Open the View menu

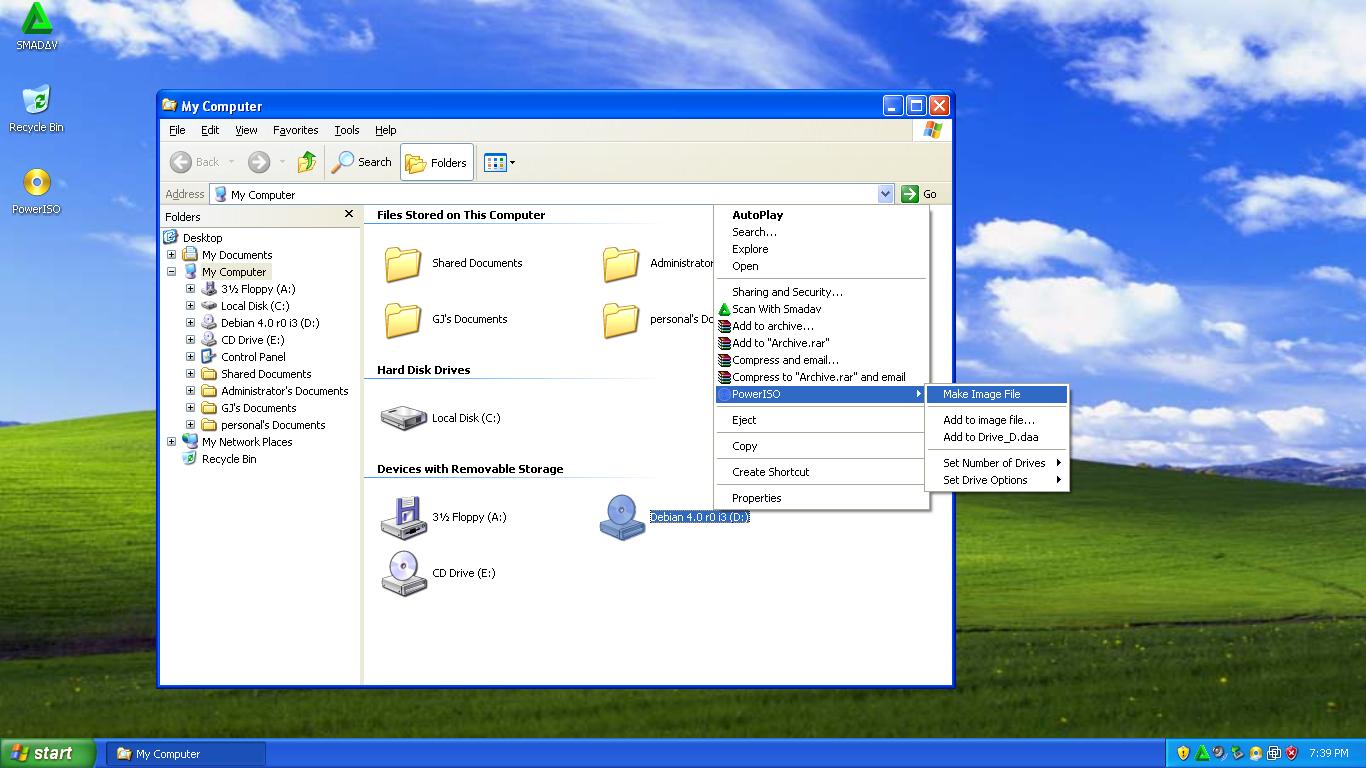click(x=246, y=130)
